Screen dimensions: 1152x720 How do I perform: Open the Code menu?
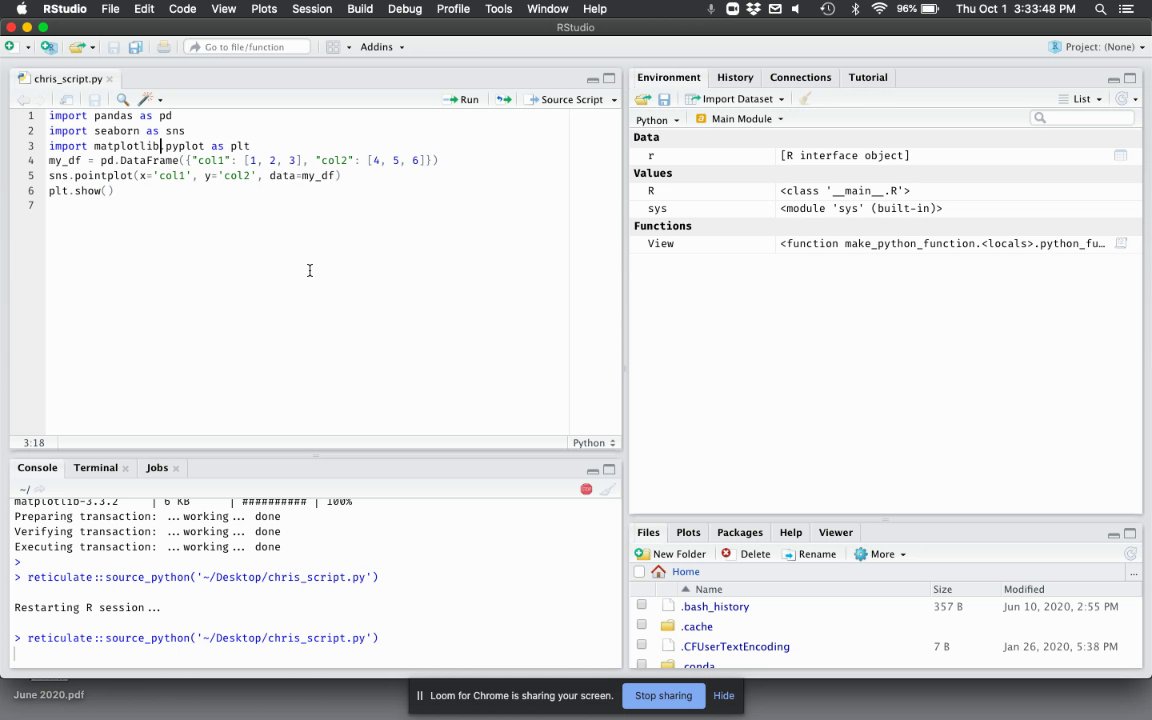182,9
